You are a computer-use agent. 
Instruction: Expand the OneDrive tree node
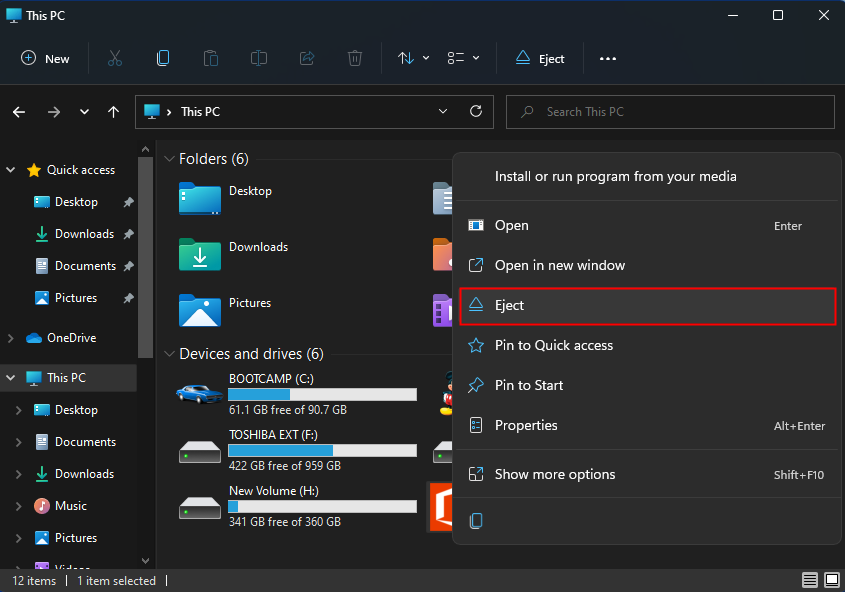[x=11, y=338]
